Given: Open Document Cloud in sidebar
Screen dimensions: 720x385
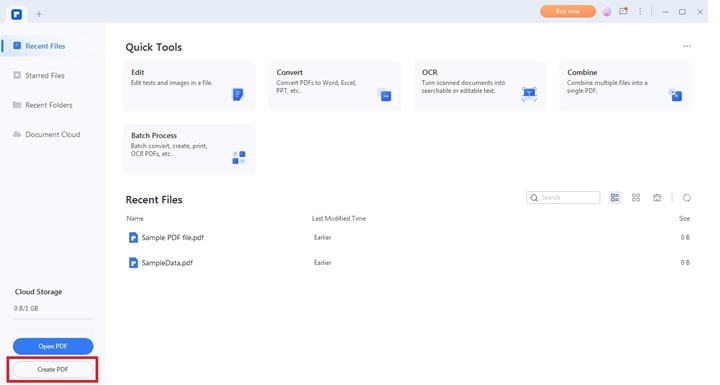Looking at the screenshot, I should (52, 134).
